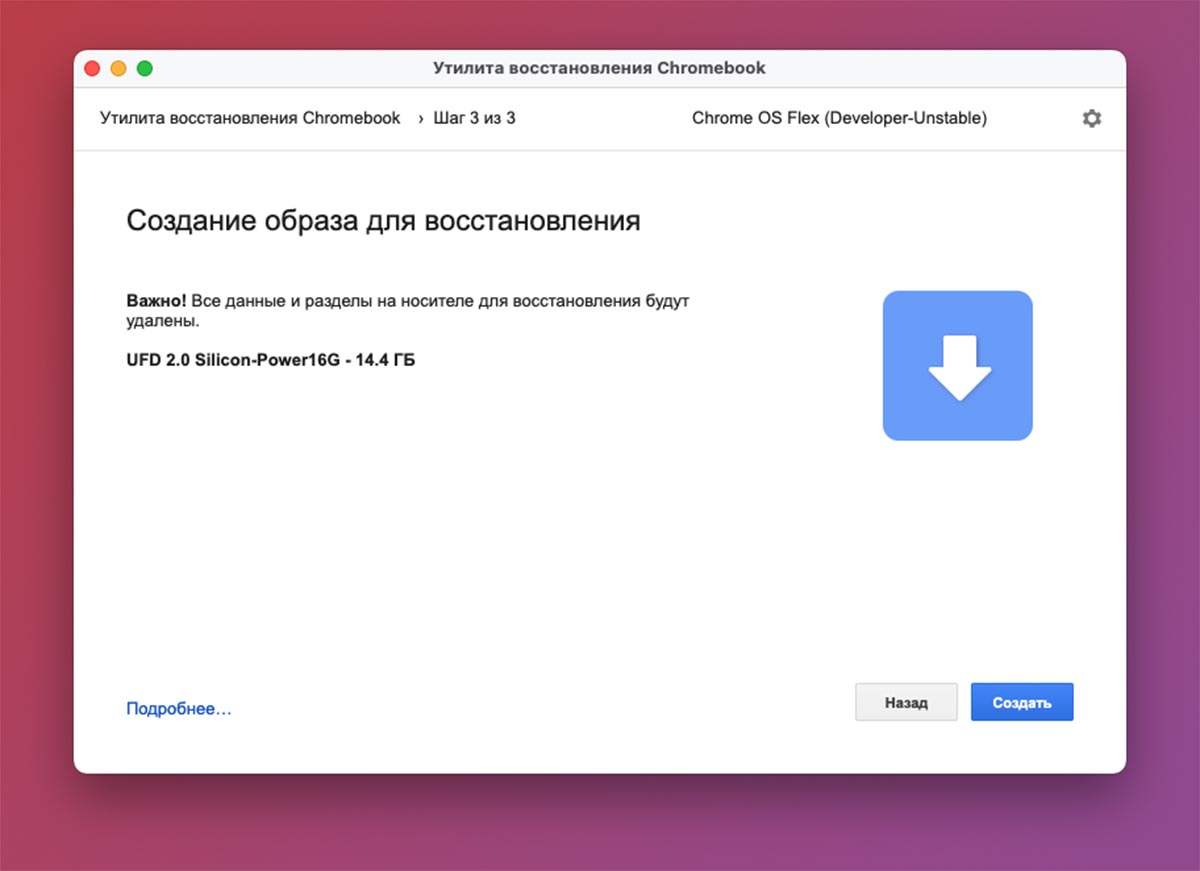Select the Шаг 3 из 3 step label
Screen dimensions: 1200x871
[x=474, y=118]
